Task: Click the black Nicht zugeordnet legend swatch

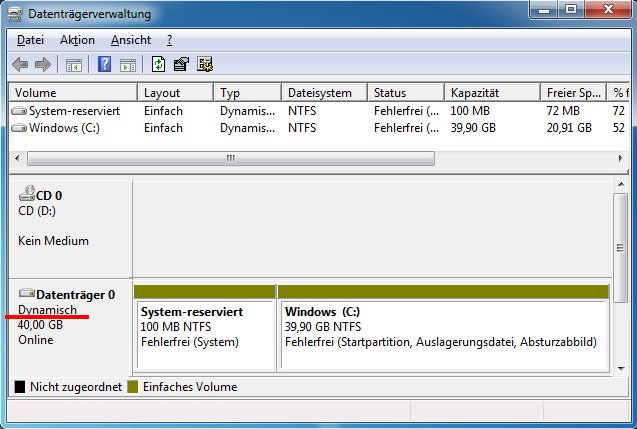Action: (20, 387)
